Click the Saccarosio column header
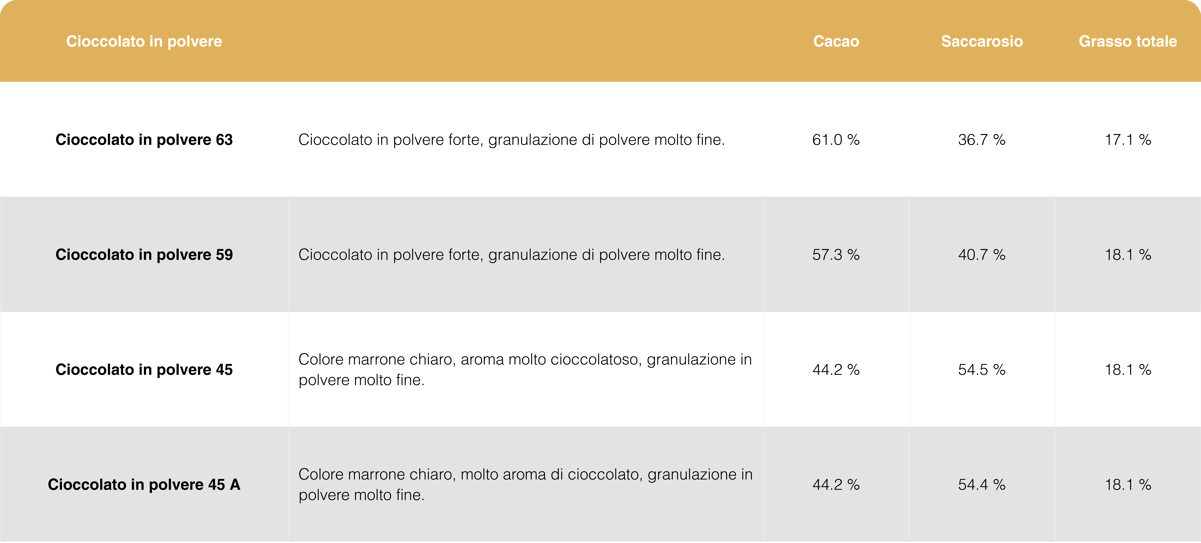The height and width of the screenshot is (543, 1201). pyautogui.click(x=981, y=41)
